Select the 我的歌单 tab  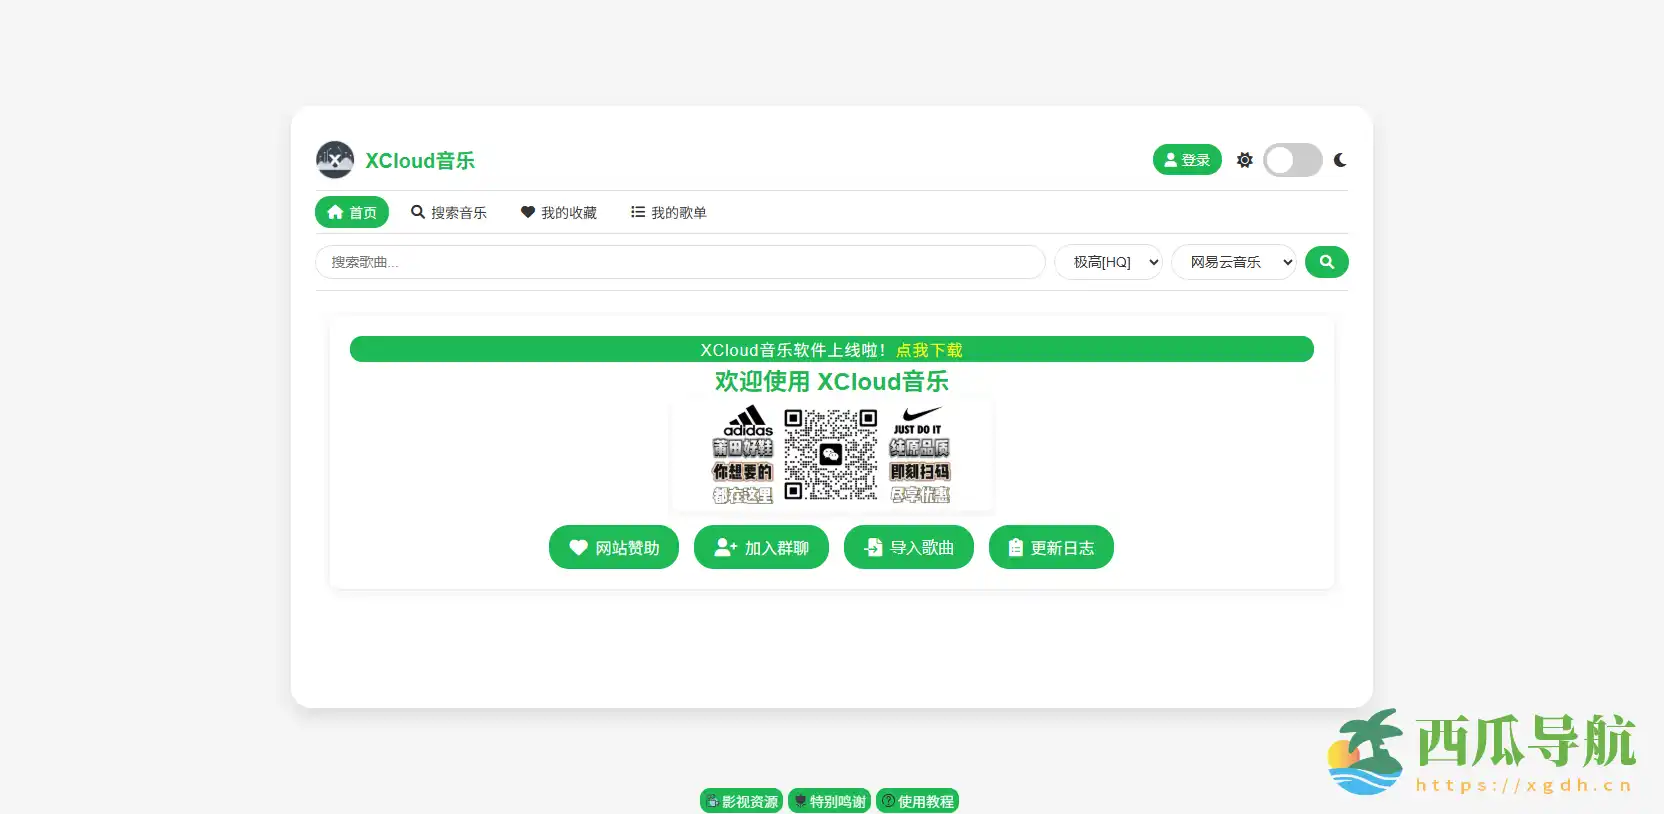tap(669, 212)
